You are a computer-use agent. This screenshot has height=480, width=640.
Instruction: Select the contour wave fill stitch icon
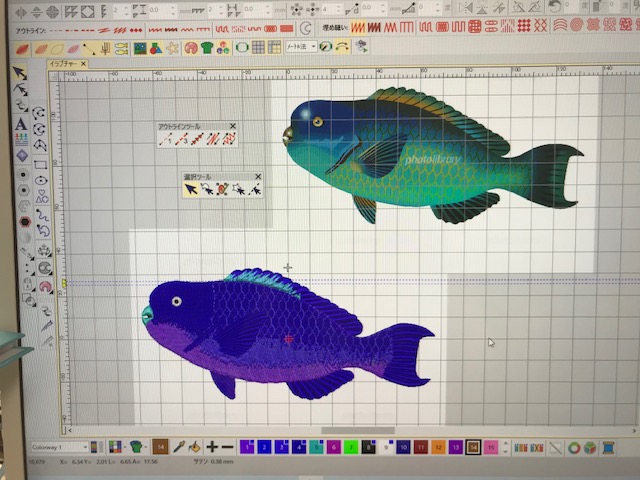click(x=560, y=25)
